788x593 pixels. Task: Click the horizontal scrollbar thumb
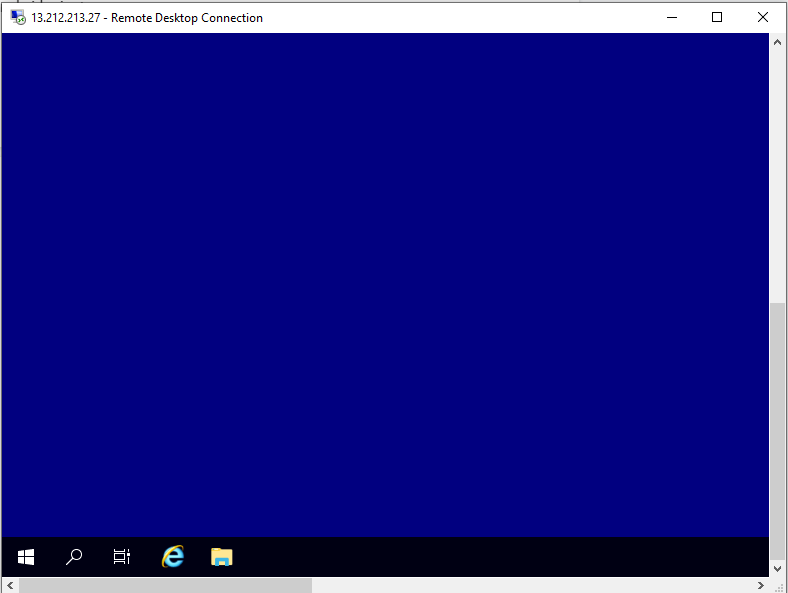(165, 585)
